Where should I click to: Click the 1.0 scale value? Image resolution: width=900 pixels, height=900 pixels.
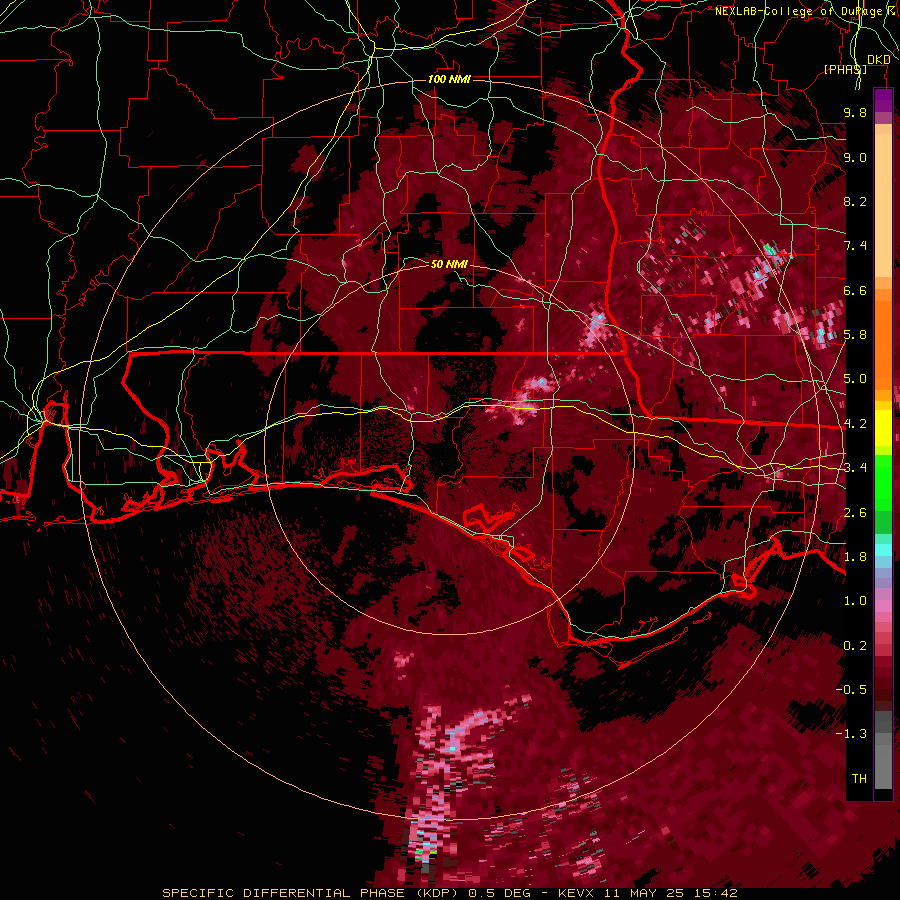(855, 601)
